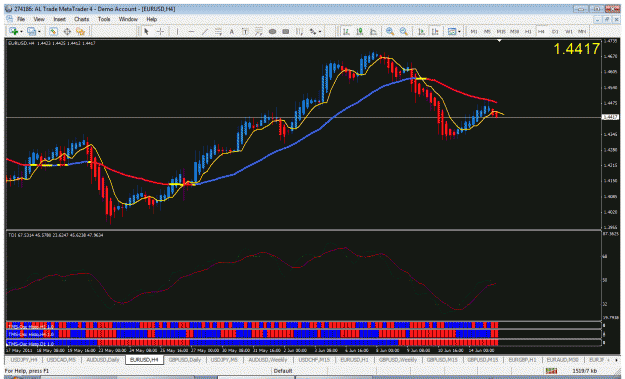Image resolution: width=625 pixels, height=379 pixels.
Task: Select the H4 timeframe button
Action: (541, 31)
